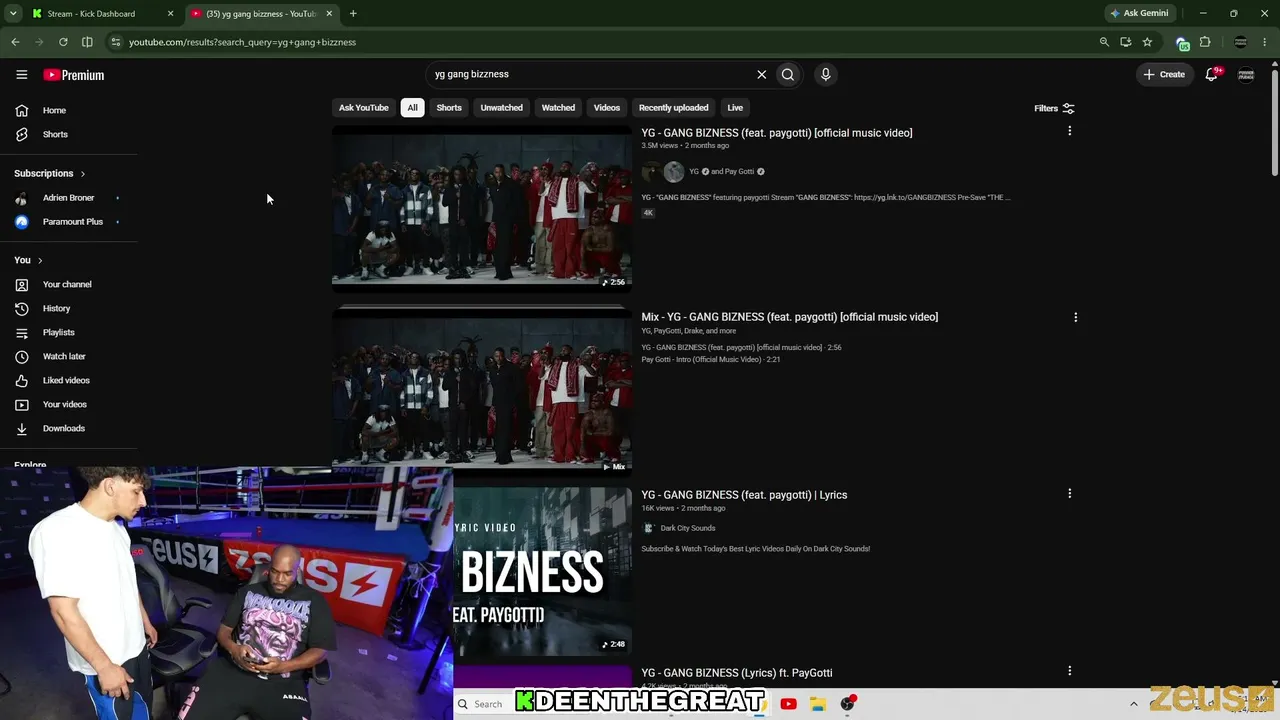Go to Home in the sidebar

(54, 110)
